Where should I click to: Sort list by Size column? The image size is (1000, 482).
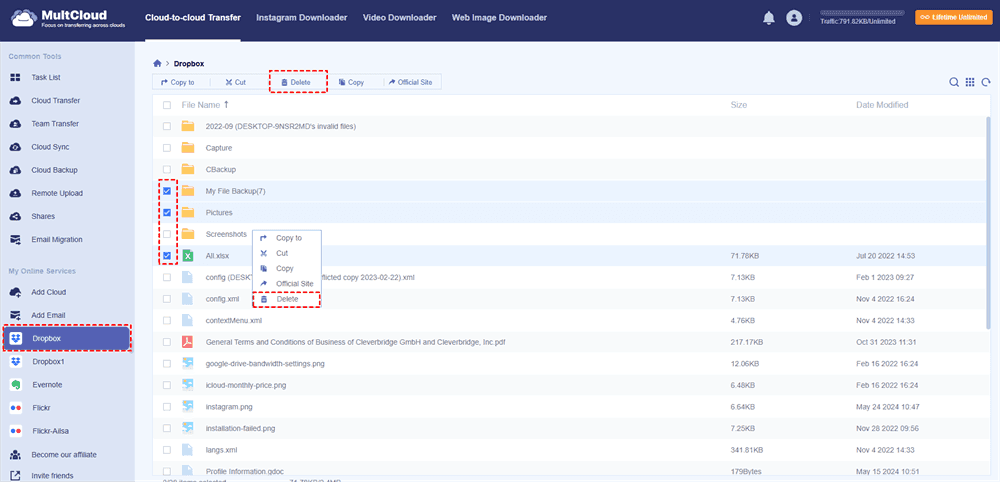pos(738,105)
